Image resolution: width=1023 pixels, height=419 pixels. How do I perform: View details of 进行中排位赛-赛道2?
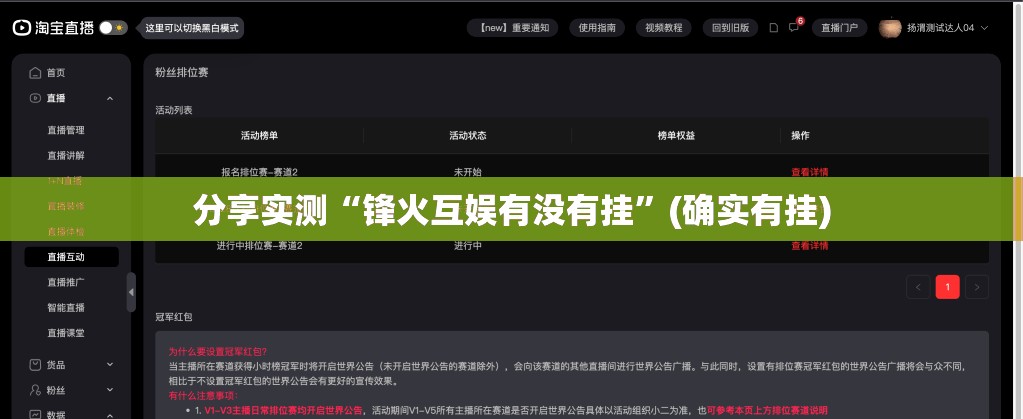(x=809, y=246)
